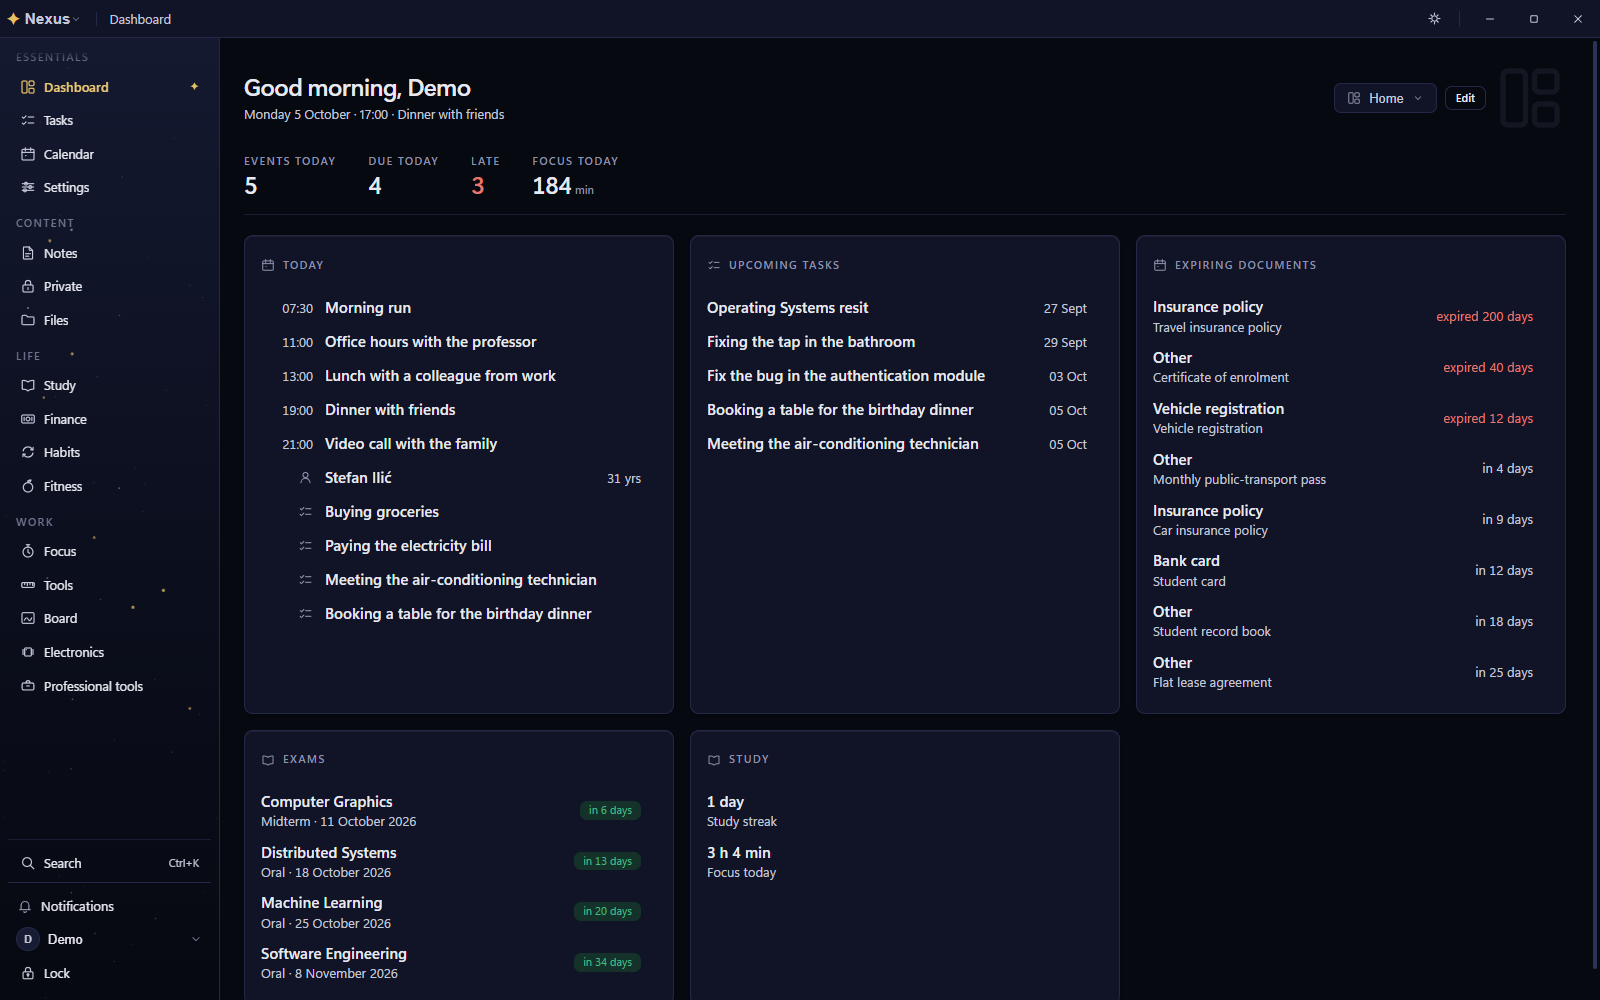Open the Settings sliders icon

(x=28, y=187)
